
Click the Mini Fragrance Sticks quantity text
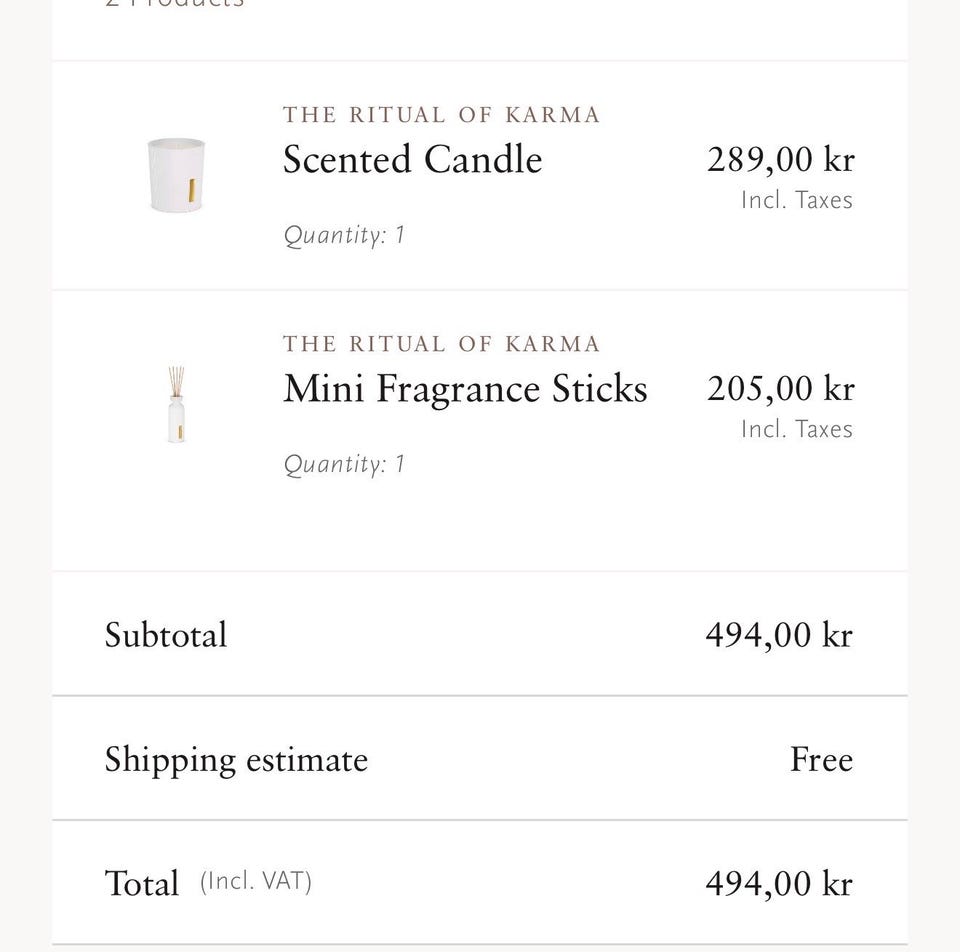pyautogui.click(x=344, y=464)
